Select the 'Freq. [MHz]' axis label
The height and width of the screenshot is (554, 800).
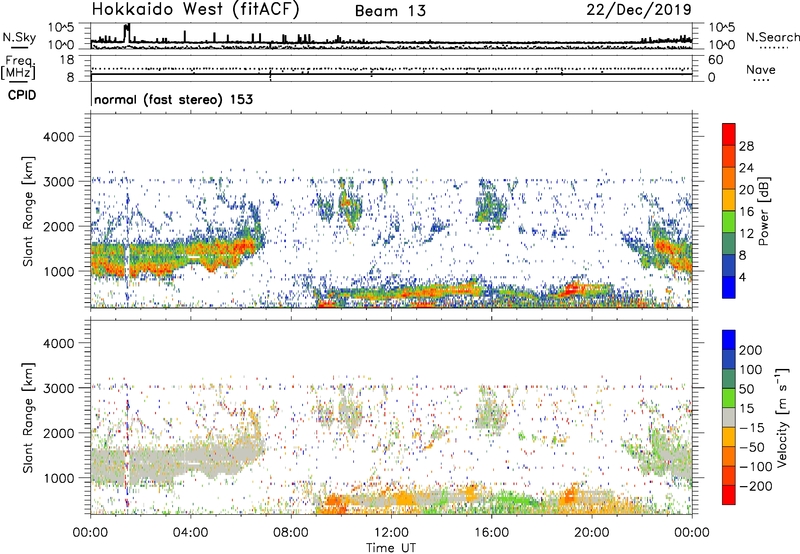click(18, 68)
